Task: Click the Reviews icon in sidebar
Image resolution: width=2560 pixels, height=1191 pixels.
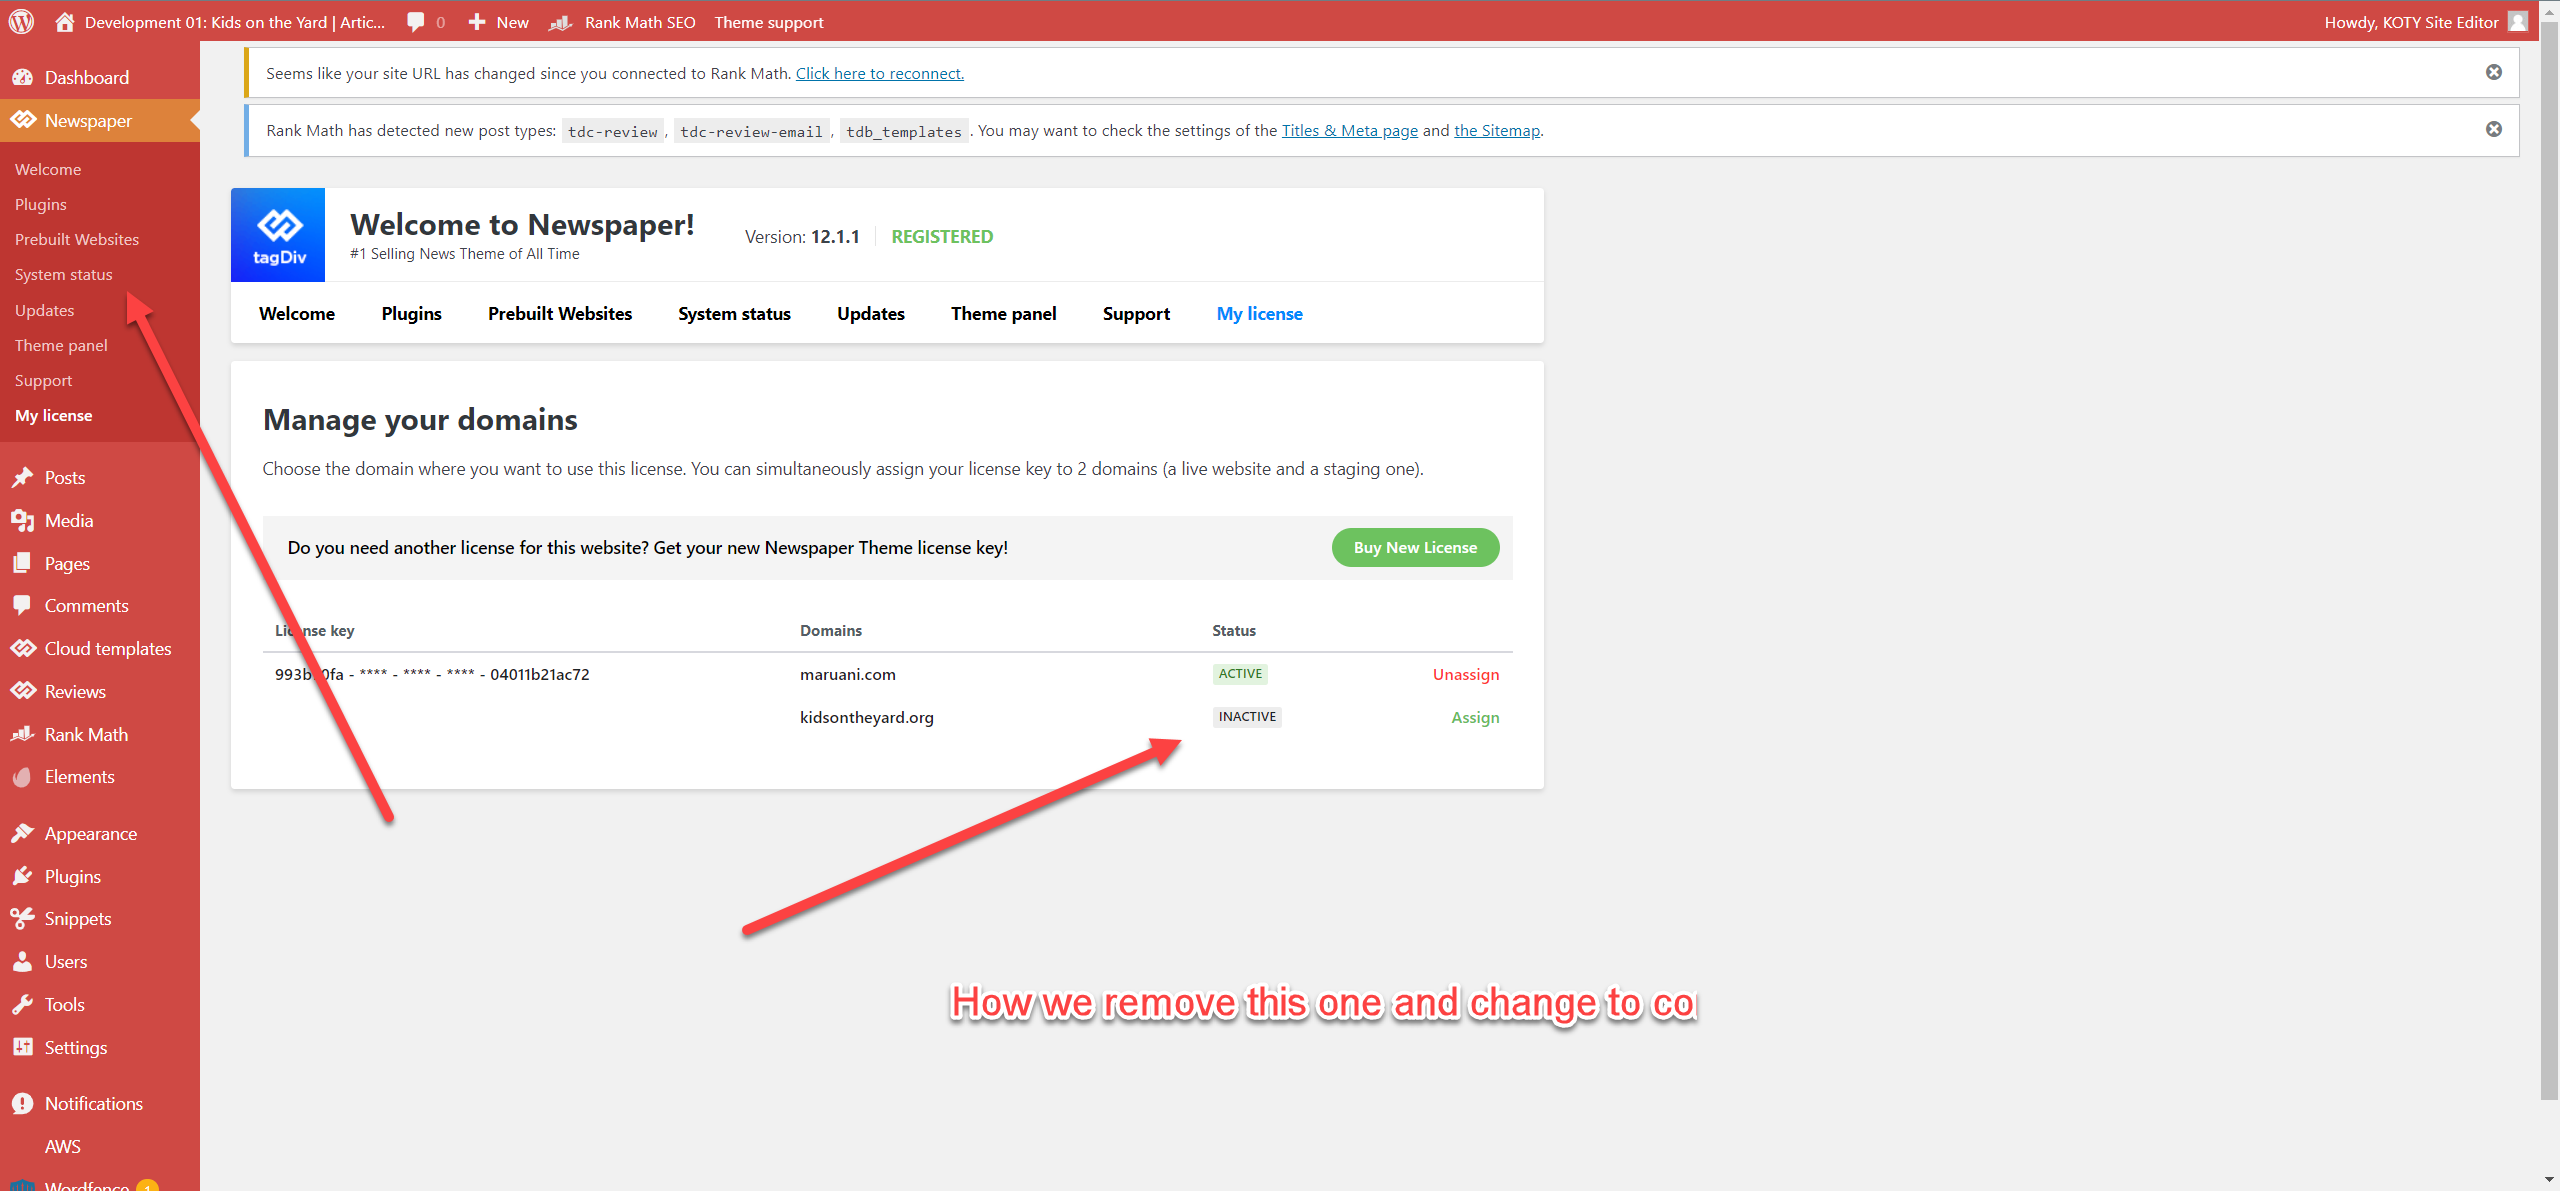Action: click(x=23, y=691)
